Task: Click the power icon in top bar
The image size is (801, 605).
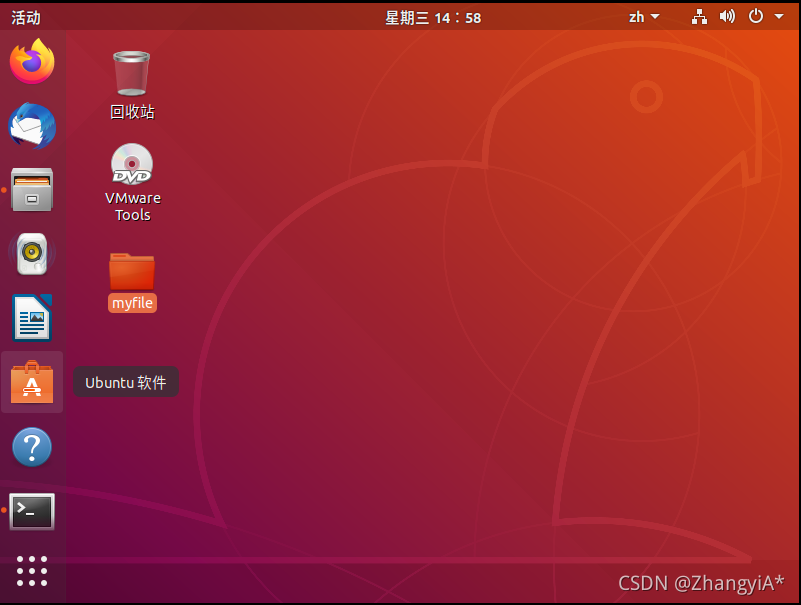Action: (x=756, y=16)
